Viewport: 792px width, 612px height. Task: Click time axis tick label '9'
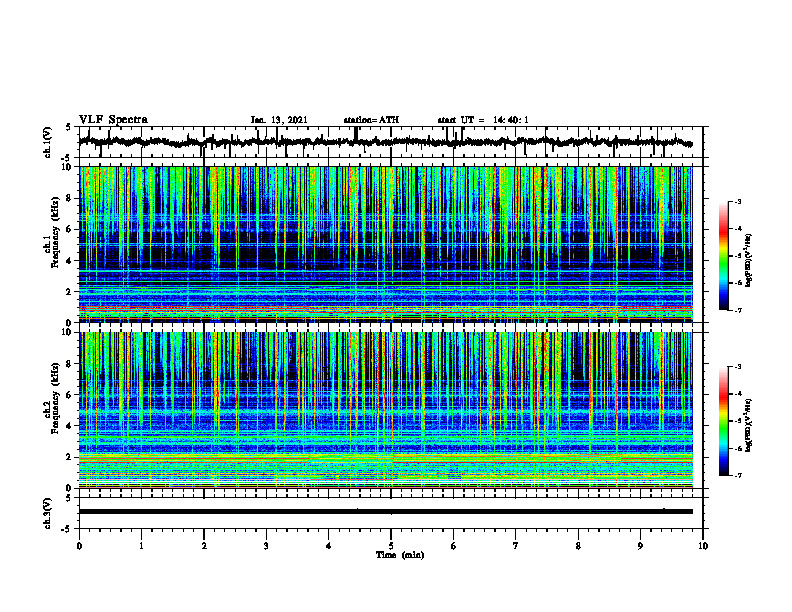[x=640, y=546]
